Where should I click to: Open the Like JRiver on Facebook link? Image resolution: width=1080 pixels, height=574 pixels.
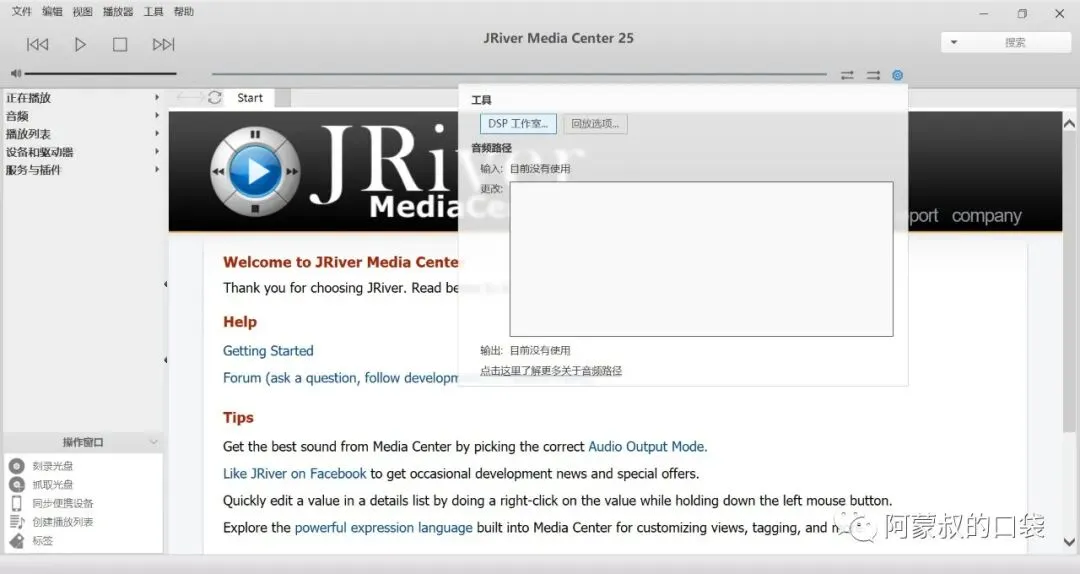295,473
